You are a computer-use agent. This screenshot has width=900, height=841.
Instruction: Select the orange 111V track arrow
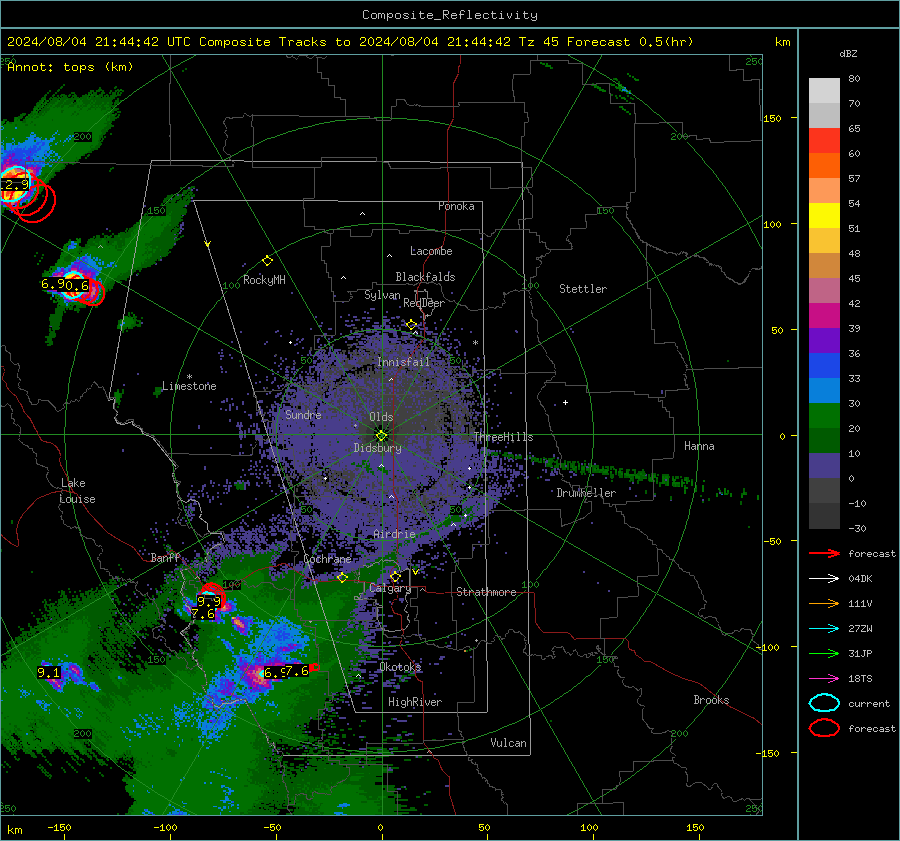(824, 603)
